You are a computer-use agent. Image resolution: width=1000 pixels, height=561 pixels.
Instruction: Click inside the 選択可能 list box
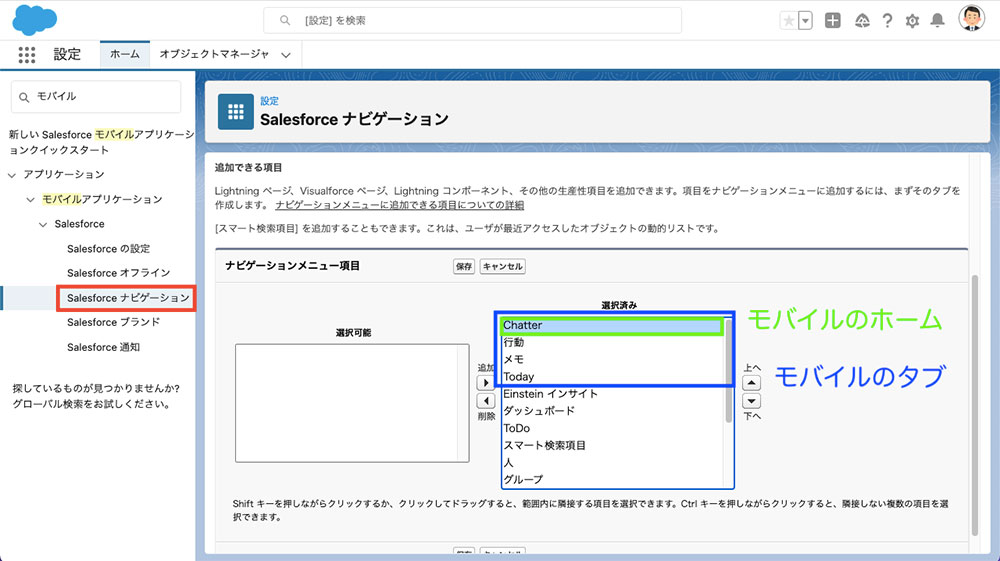coord(352,403)
